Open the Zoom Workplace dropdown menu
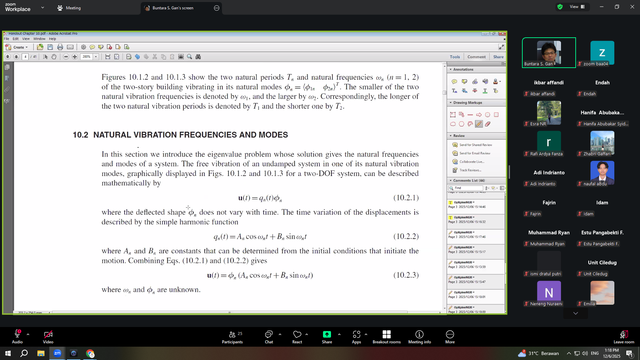The width and height of the screenshot is (640, 360). tap(42, 7)
